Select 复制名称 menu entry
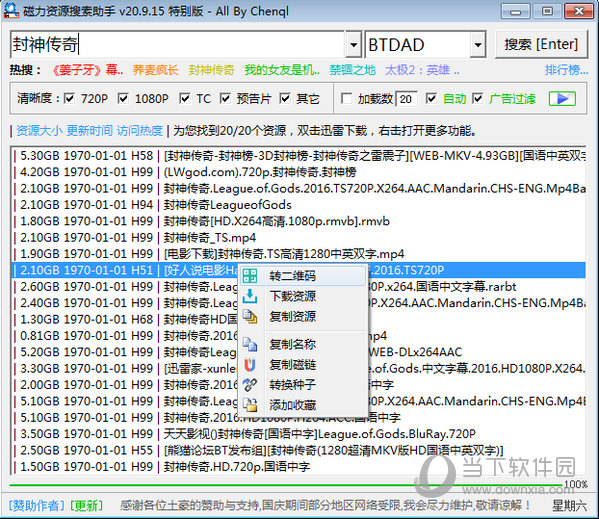 tap(302, 344)
